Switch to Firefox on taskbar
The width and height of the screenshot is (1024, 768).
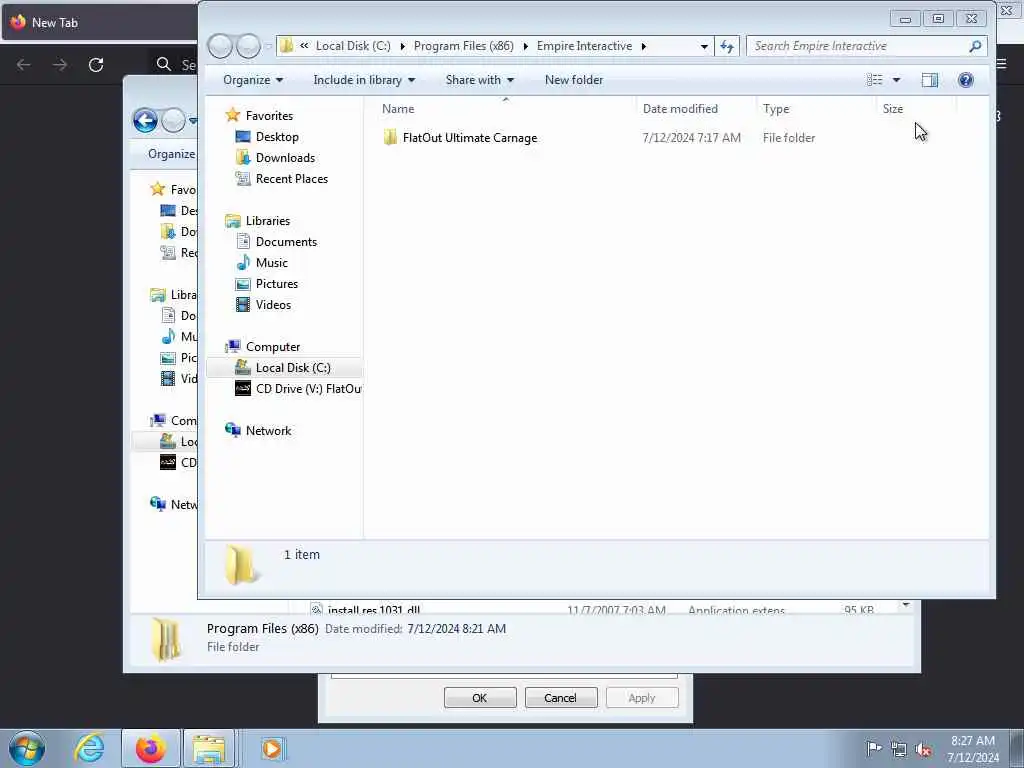point(150,748)
